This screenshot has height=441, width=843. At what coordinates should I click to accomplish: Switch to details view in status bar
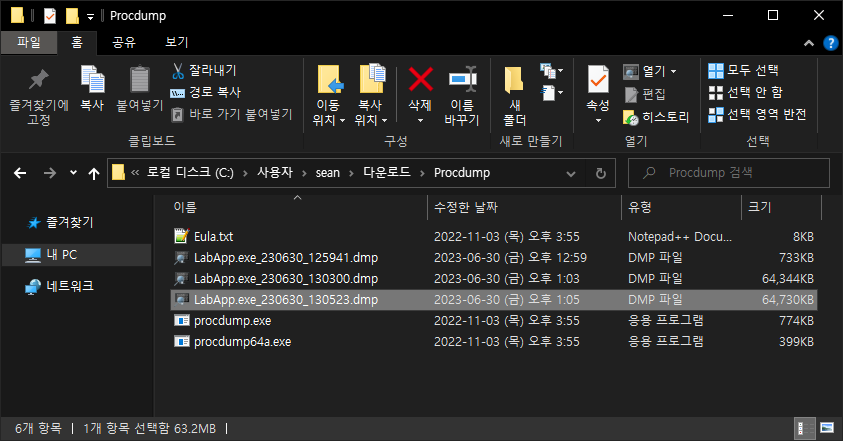pyautogui.click(x=805, y=429)
